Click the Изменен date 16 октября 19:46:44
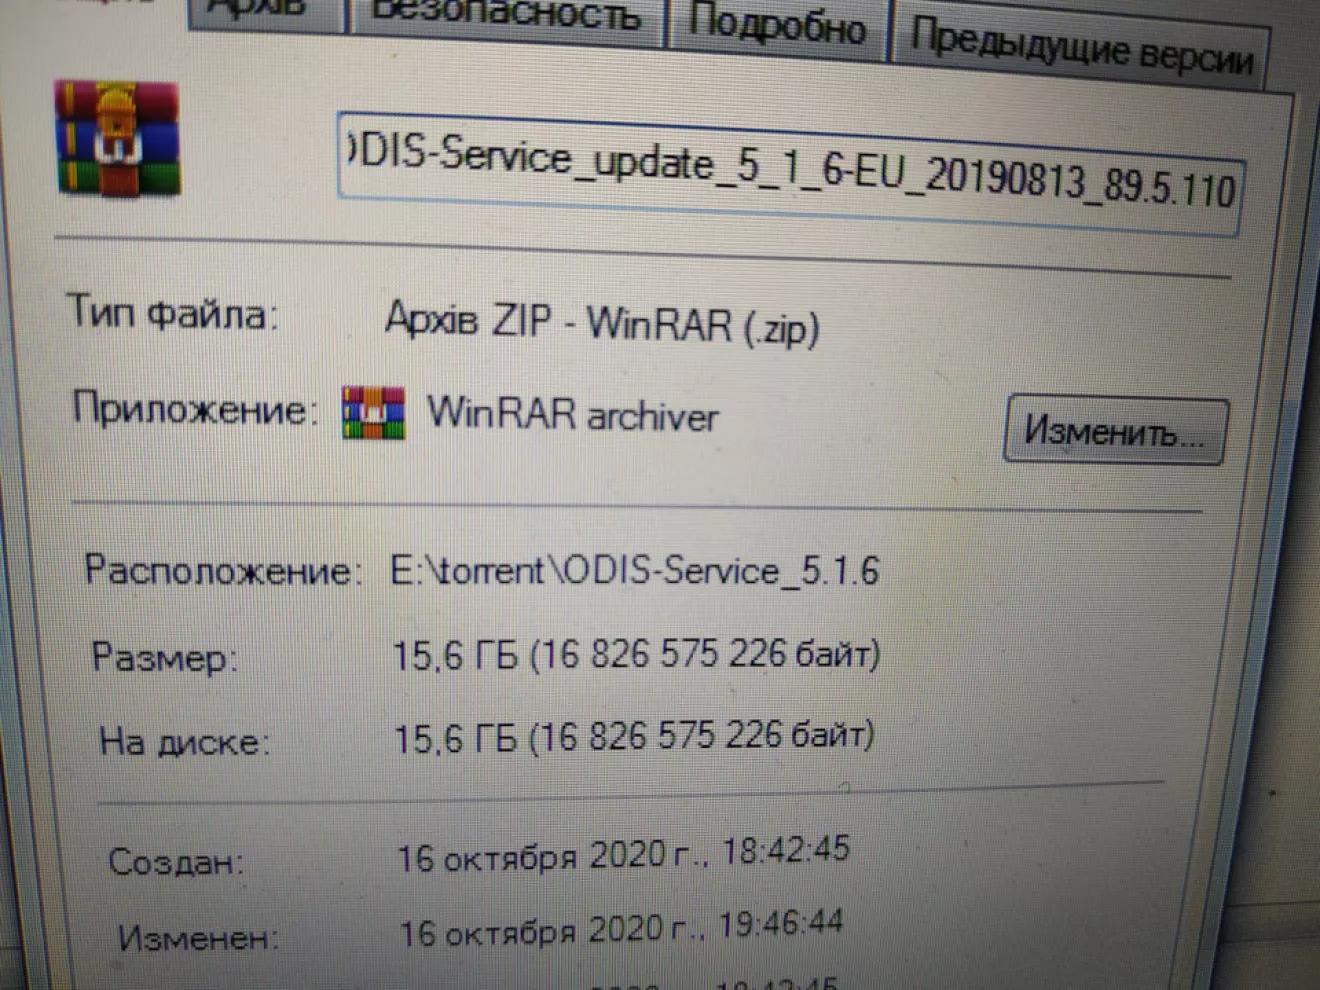This screenshot has width=1320, height=990. click(621, 929)
